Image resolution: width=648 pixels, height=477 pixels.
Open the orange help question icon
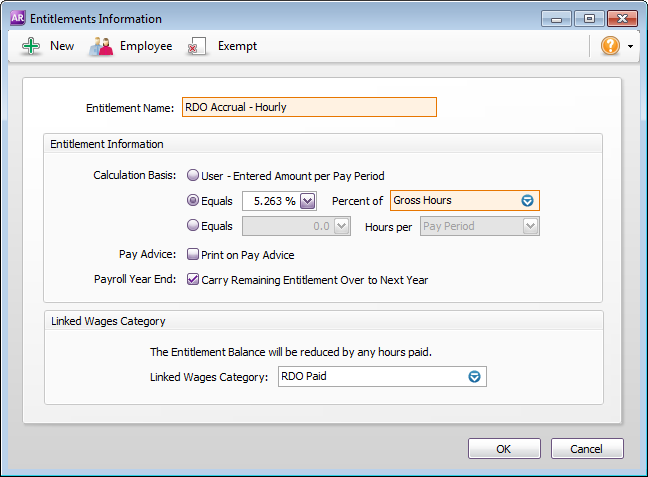[x=610, y=45]
